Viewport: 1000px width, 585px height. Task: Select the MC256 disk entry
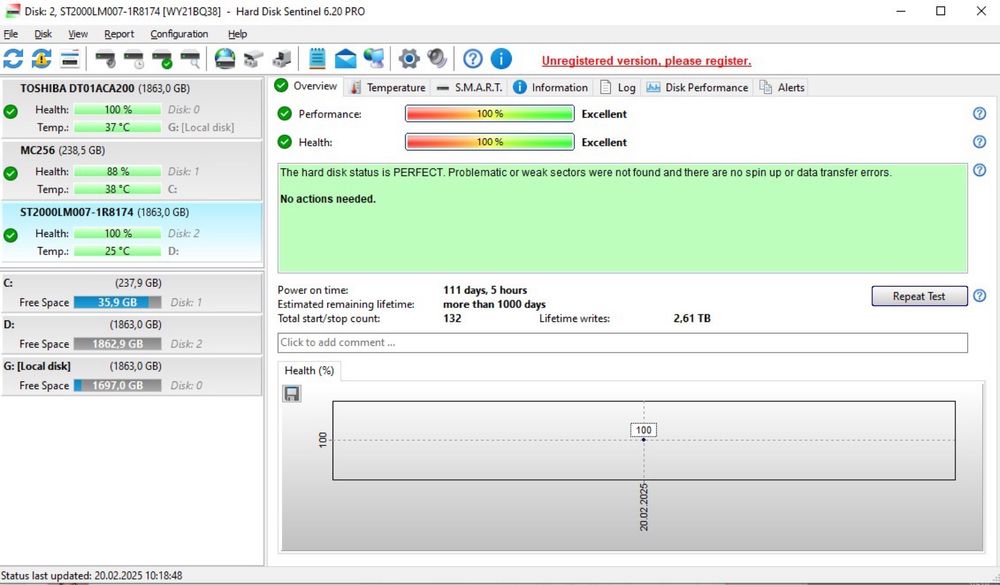[x=131, y=169]
